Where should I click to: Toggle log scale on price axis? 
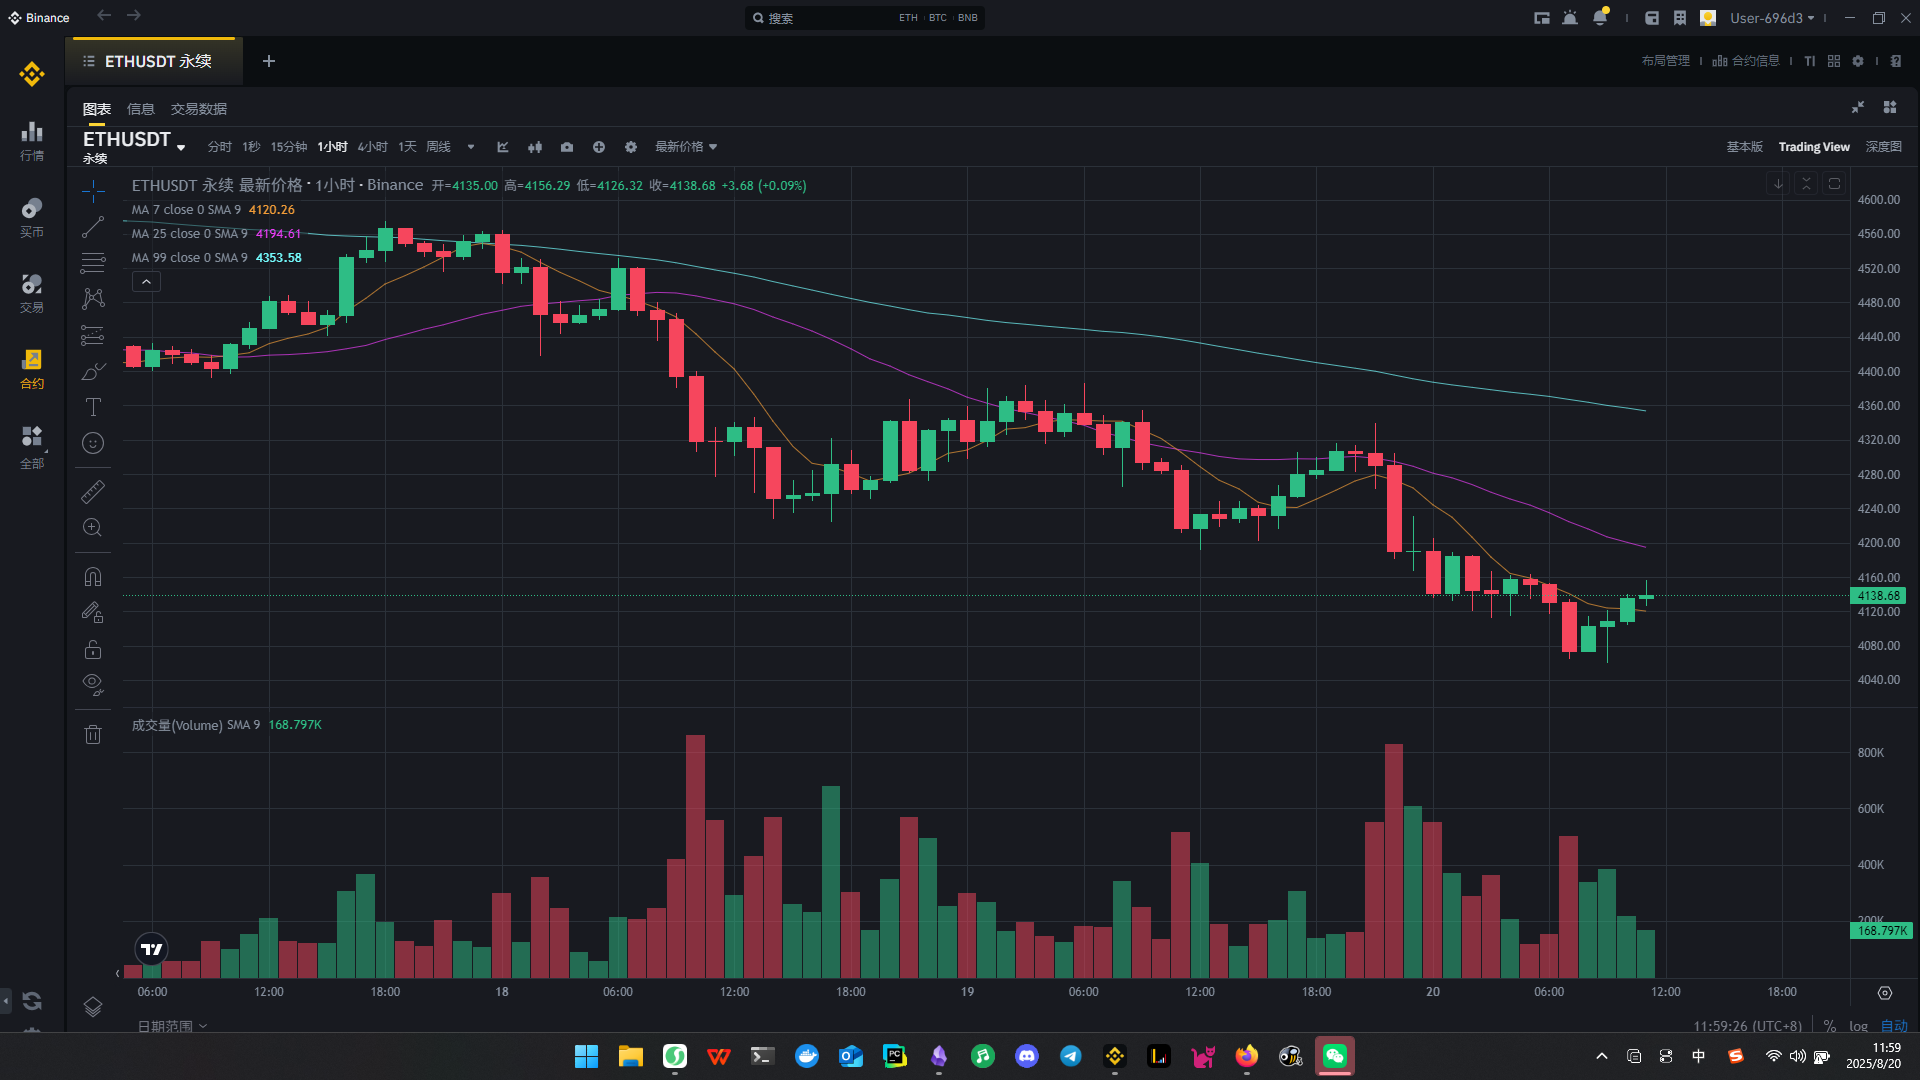pyautogui.click(x=1858, y=1025)
